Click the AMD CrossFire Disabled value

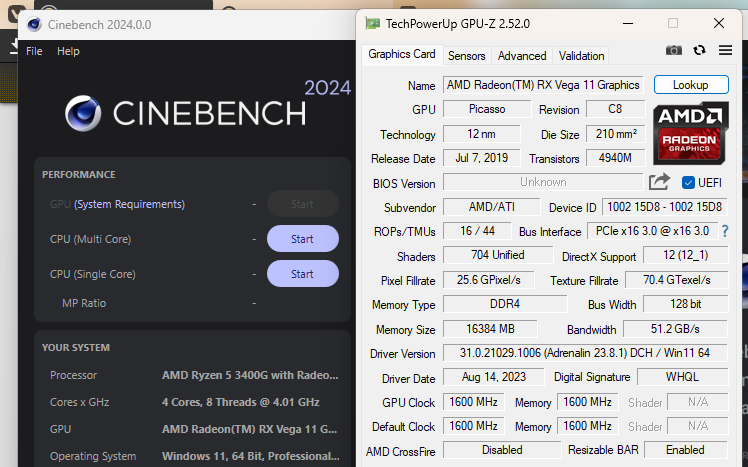coord(502,450)
